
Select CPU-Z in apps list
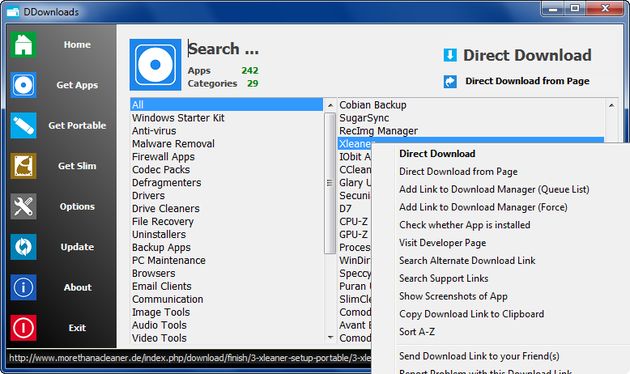coord(354,221)
